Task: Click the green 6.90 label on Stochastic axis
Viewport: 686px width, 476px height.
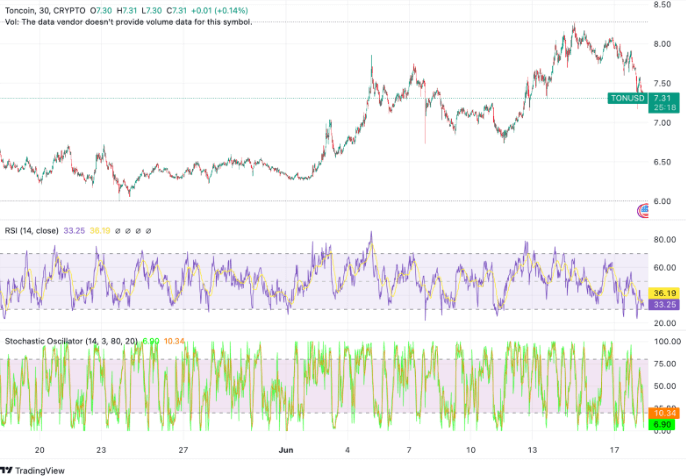Action: pyautogui.click(x=664, y=424)
